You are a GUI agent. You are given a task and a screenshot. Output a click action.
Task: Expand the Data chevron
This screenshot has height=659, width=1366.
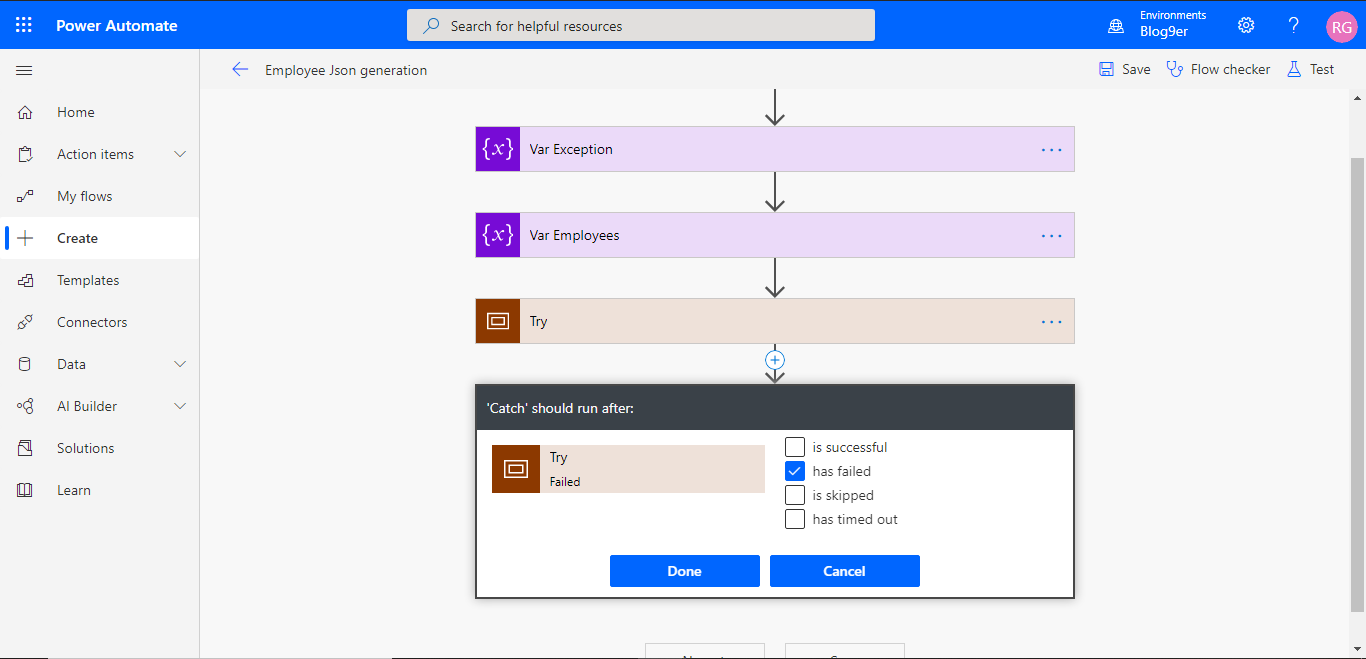click(x=180, y=364)
